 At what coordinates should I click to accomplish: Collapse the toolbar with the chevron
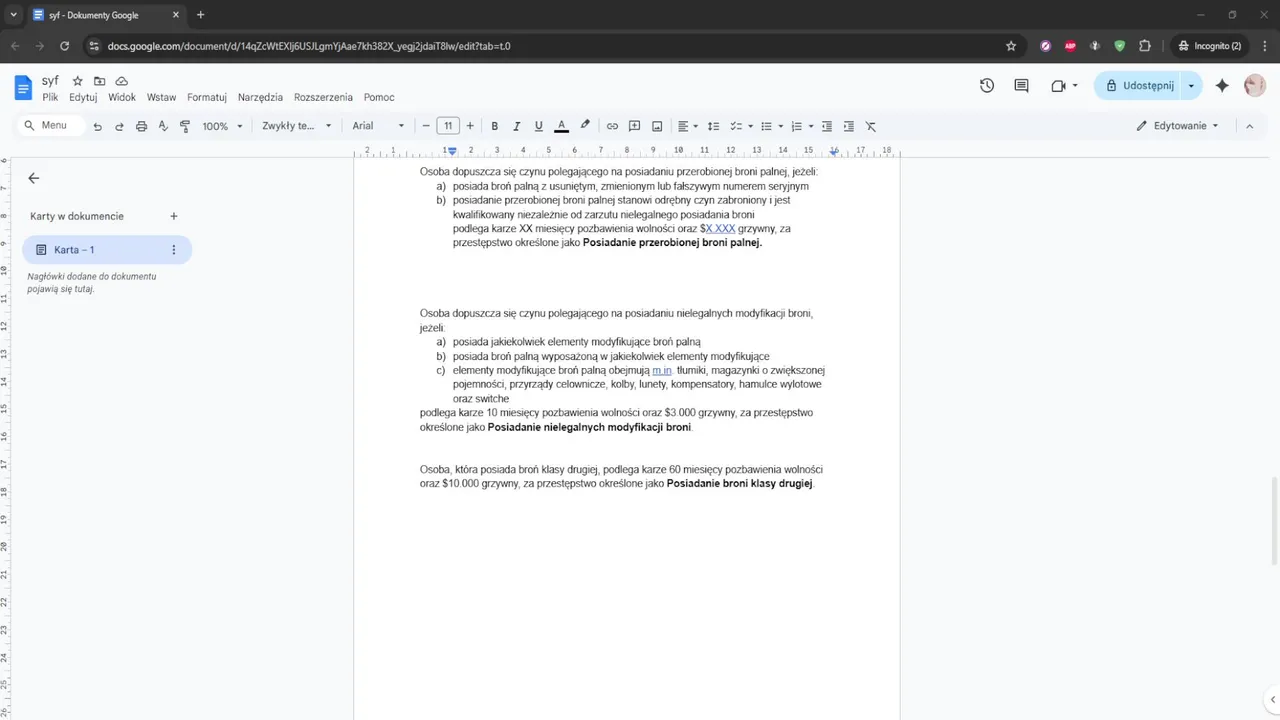pyautogui.click(x=1249, y=126)
